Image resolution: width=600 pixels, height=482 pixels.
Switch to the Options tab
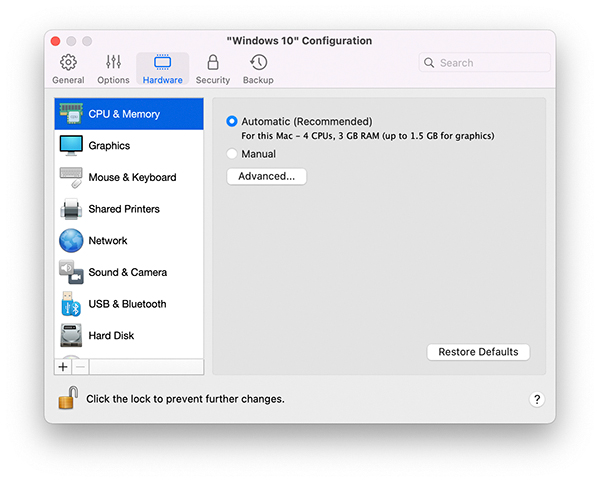pyautogui.click(x=113, y=69)
